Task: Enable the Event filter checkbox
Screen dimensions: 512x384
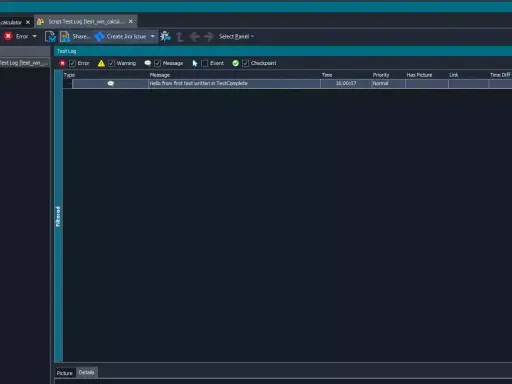Action: click(205, 63)
